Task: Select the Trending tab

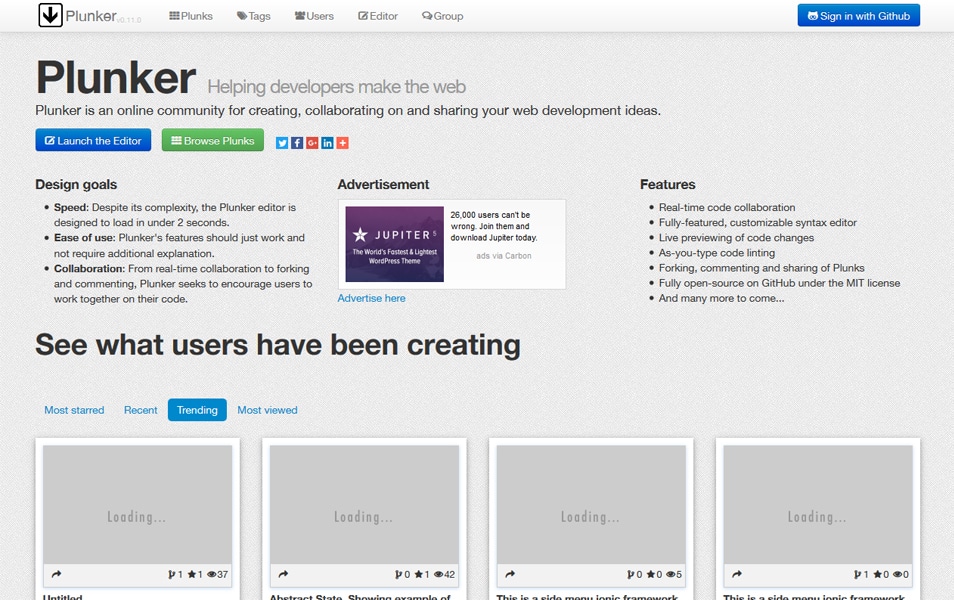Action: (x=197, y=410)
